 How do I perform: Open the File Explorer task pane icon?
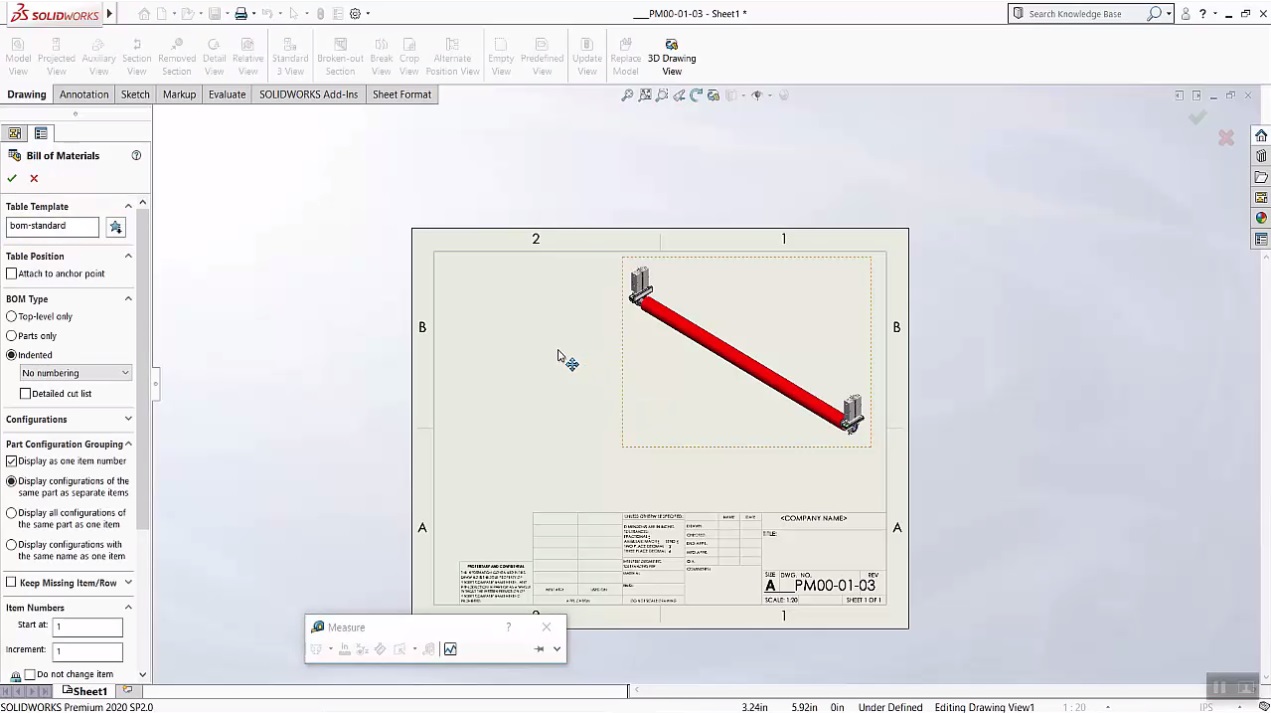pyautogui.click(x=1261, y=177)
